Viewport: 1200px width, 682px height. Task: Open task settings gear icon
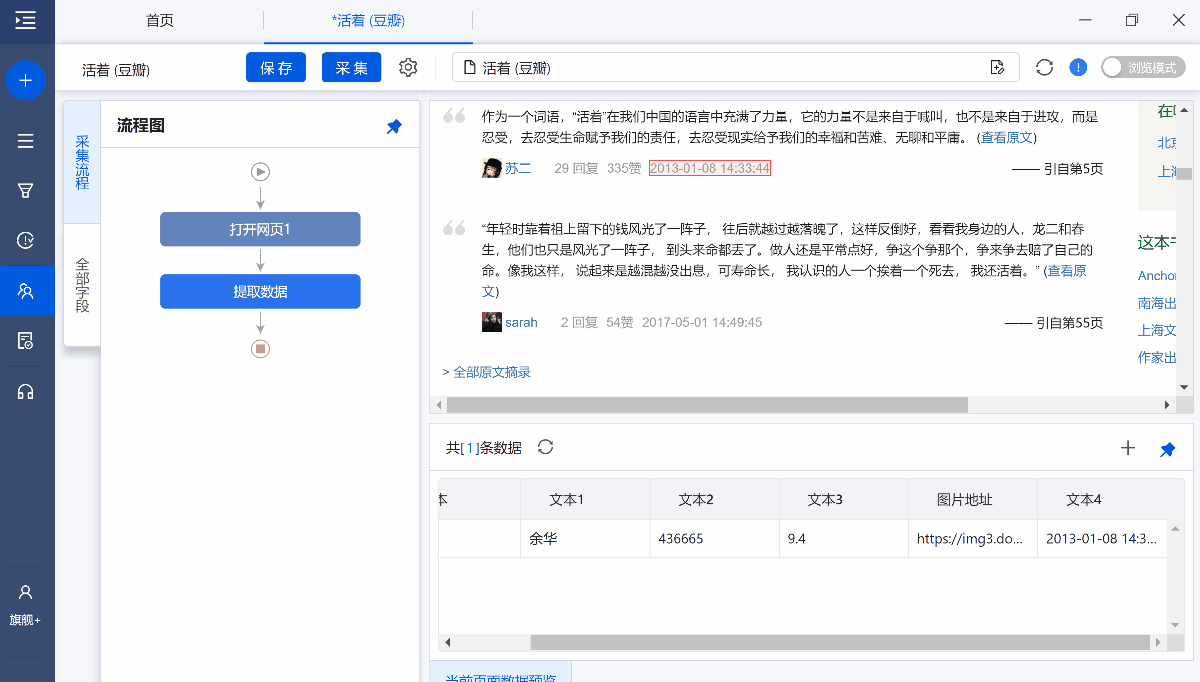408,67
